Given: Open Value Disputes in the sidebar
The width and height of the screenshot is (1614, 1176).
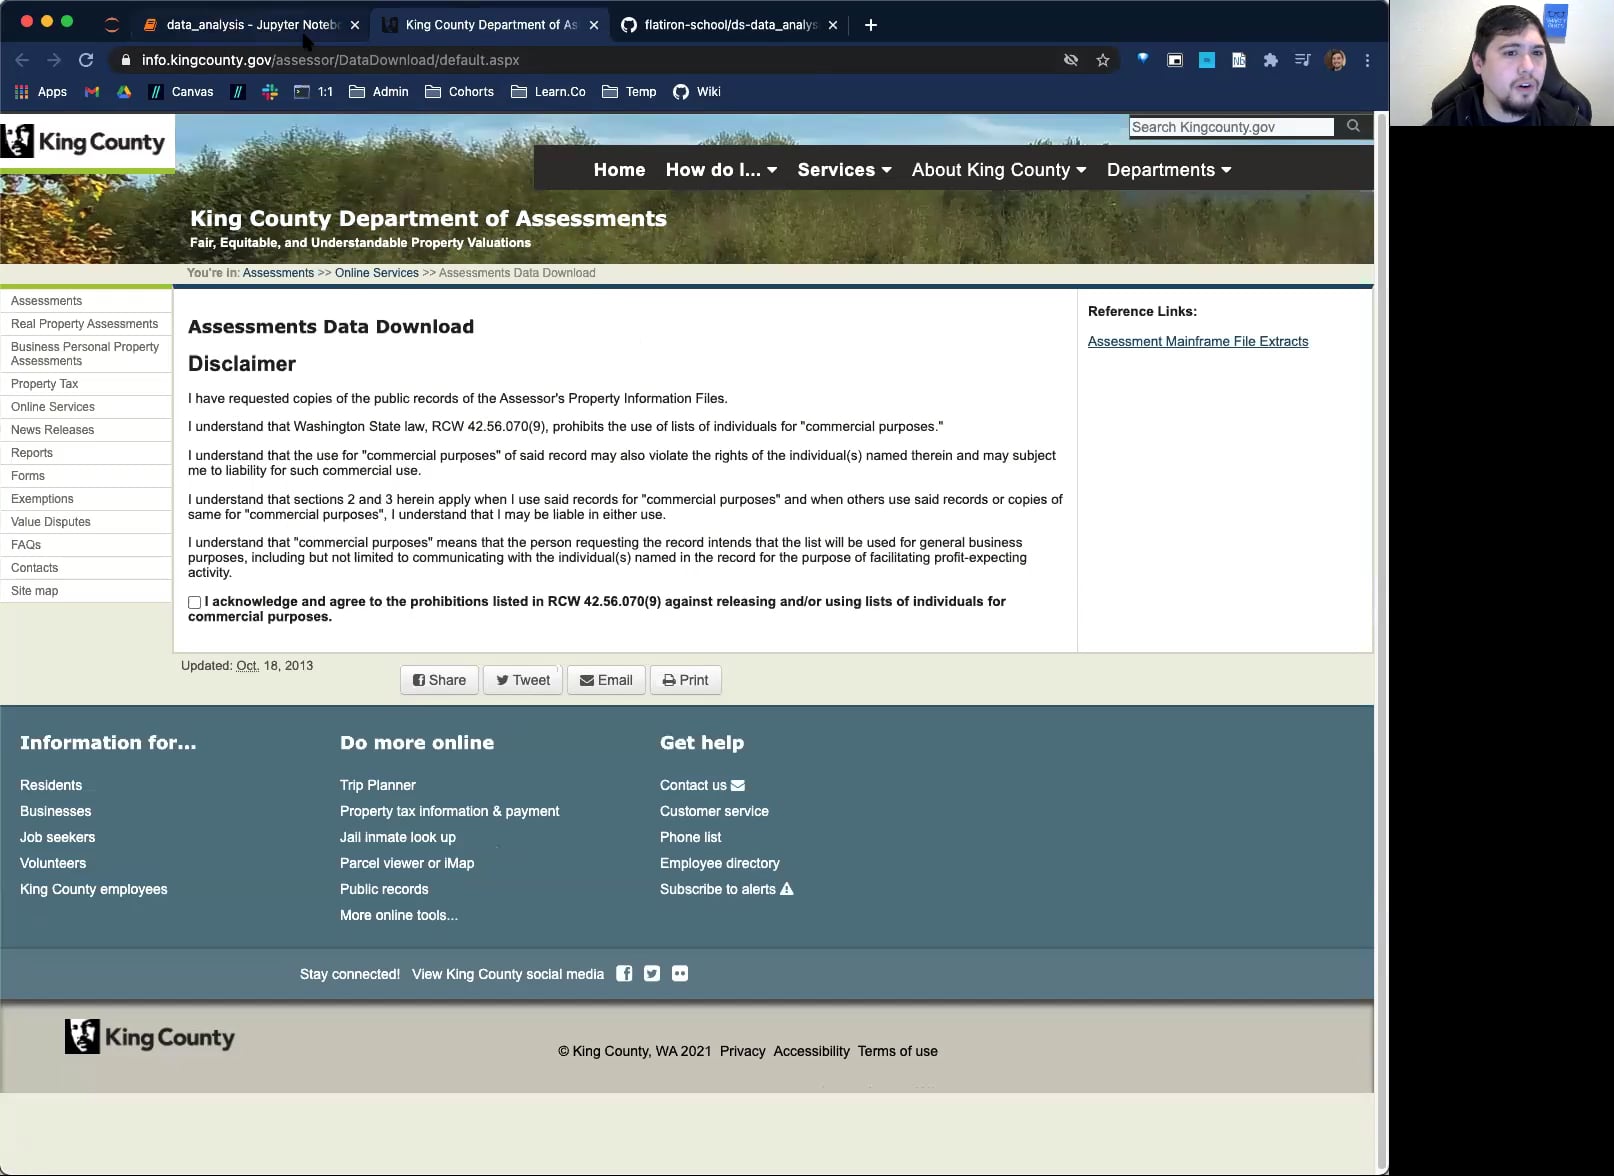Looking at the screenshot, I should tap(50, 522).
